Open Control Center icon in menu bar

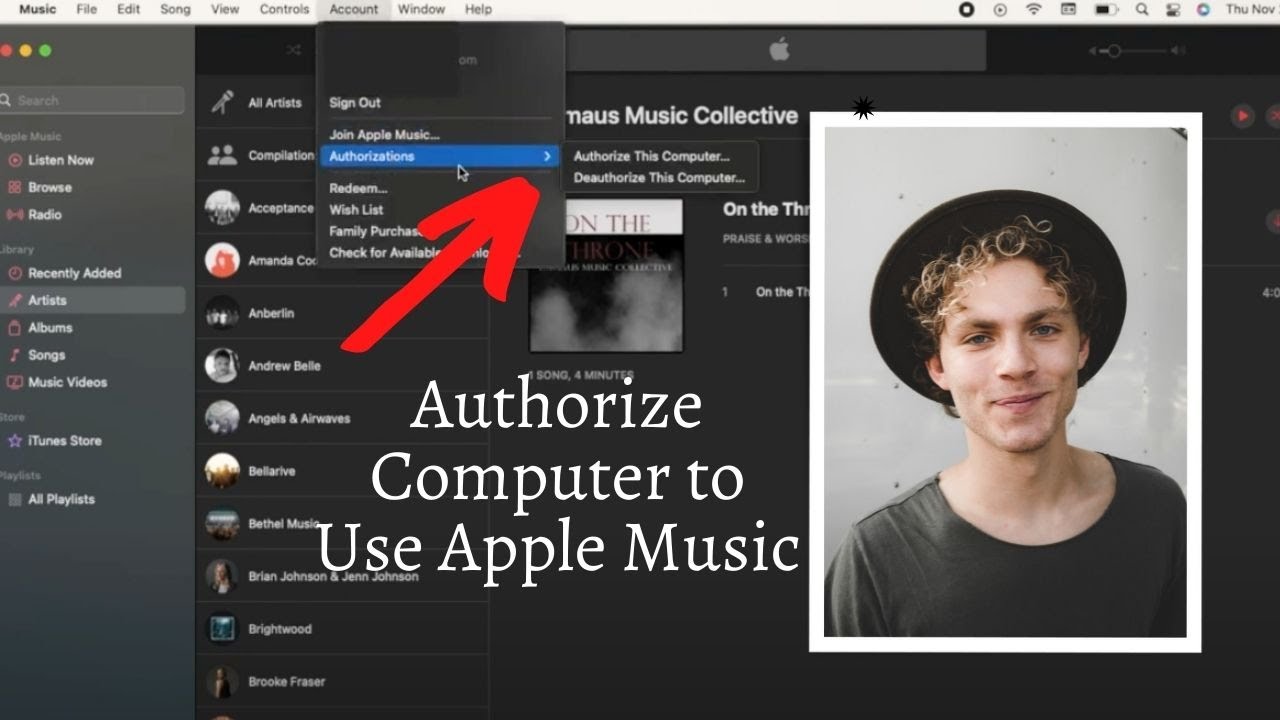coord(1173,9)
